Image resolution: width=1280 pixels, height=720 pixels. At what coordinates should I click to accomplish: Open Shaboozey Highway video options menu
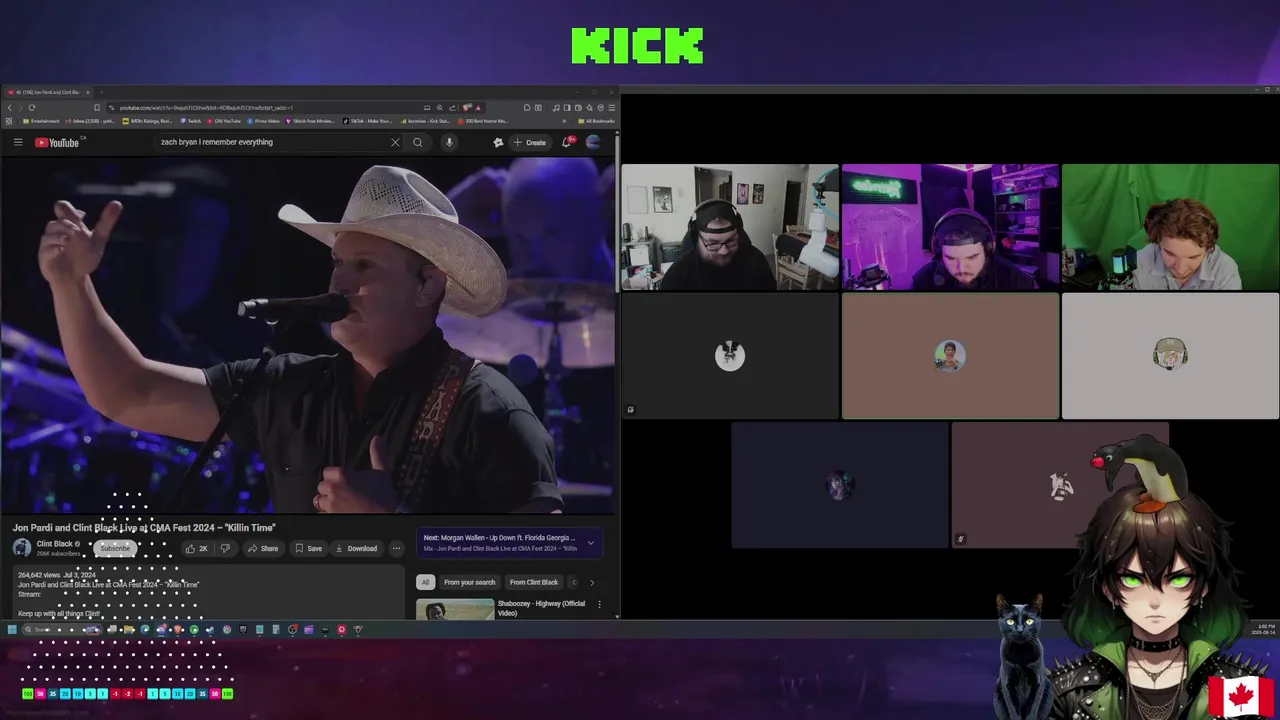pyautogui.click(x=599, y=604)
